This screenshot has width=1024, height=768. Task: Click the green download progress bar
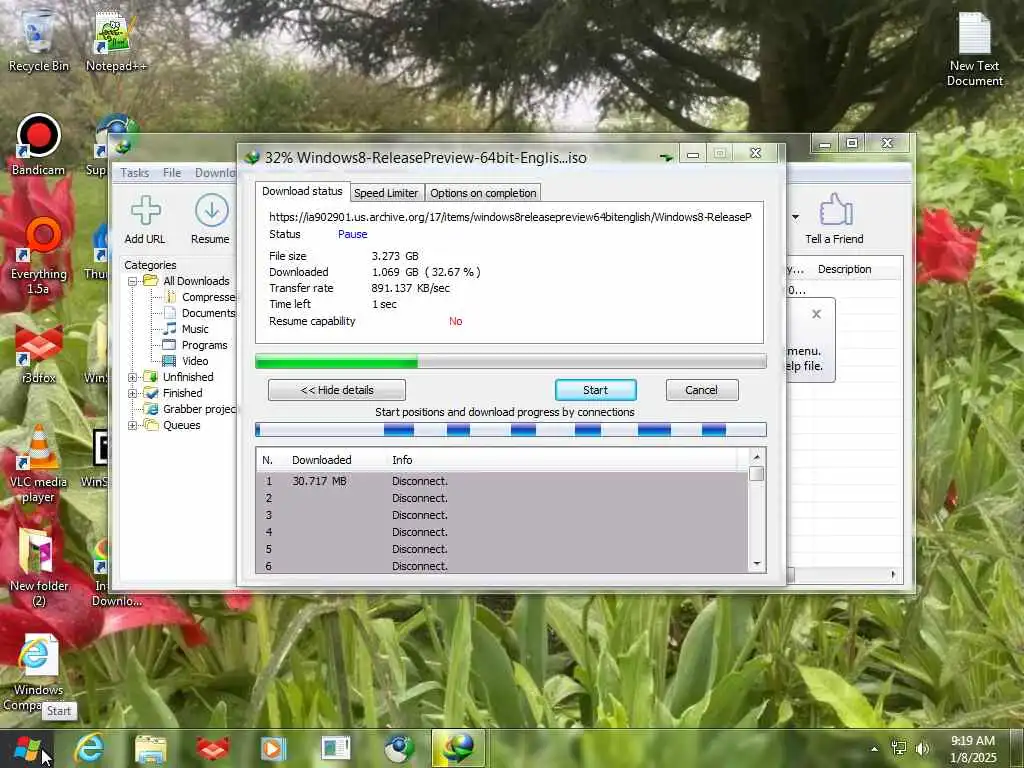[511, 361]
